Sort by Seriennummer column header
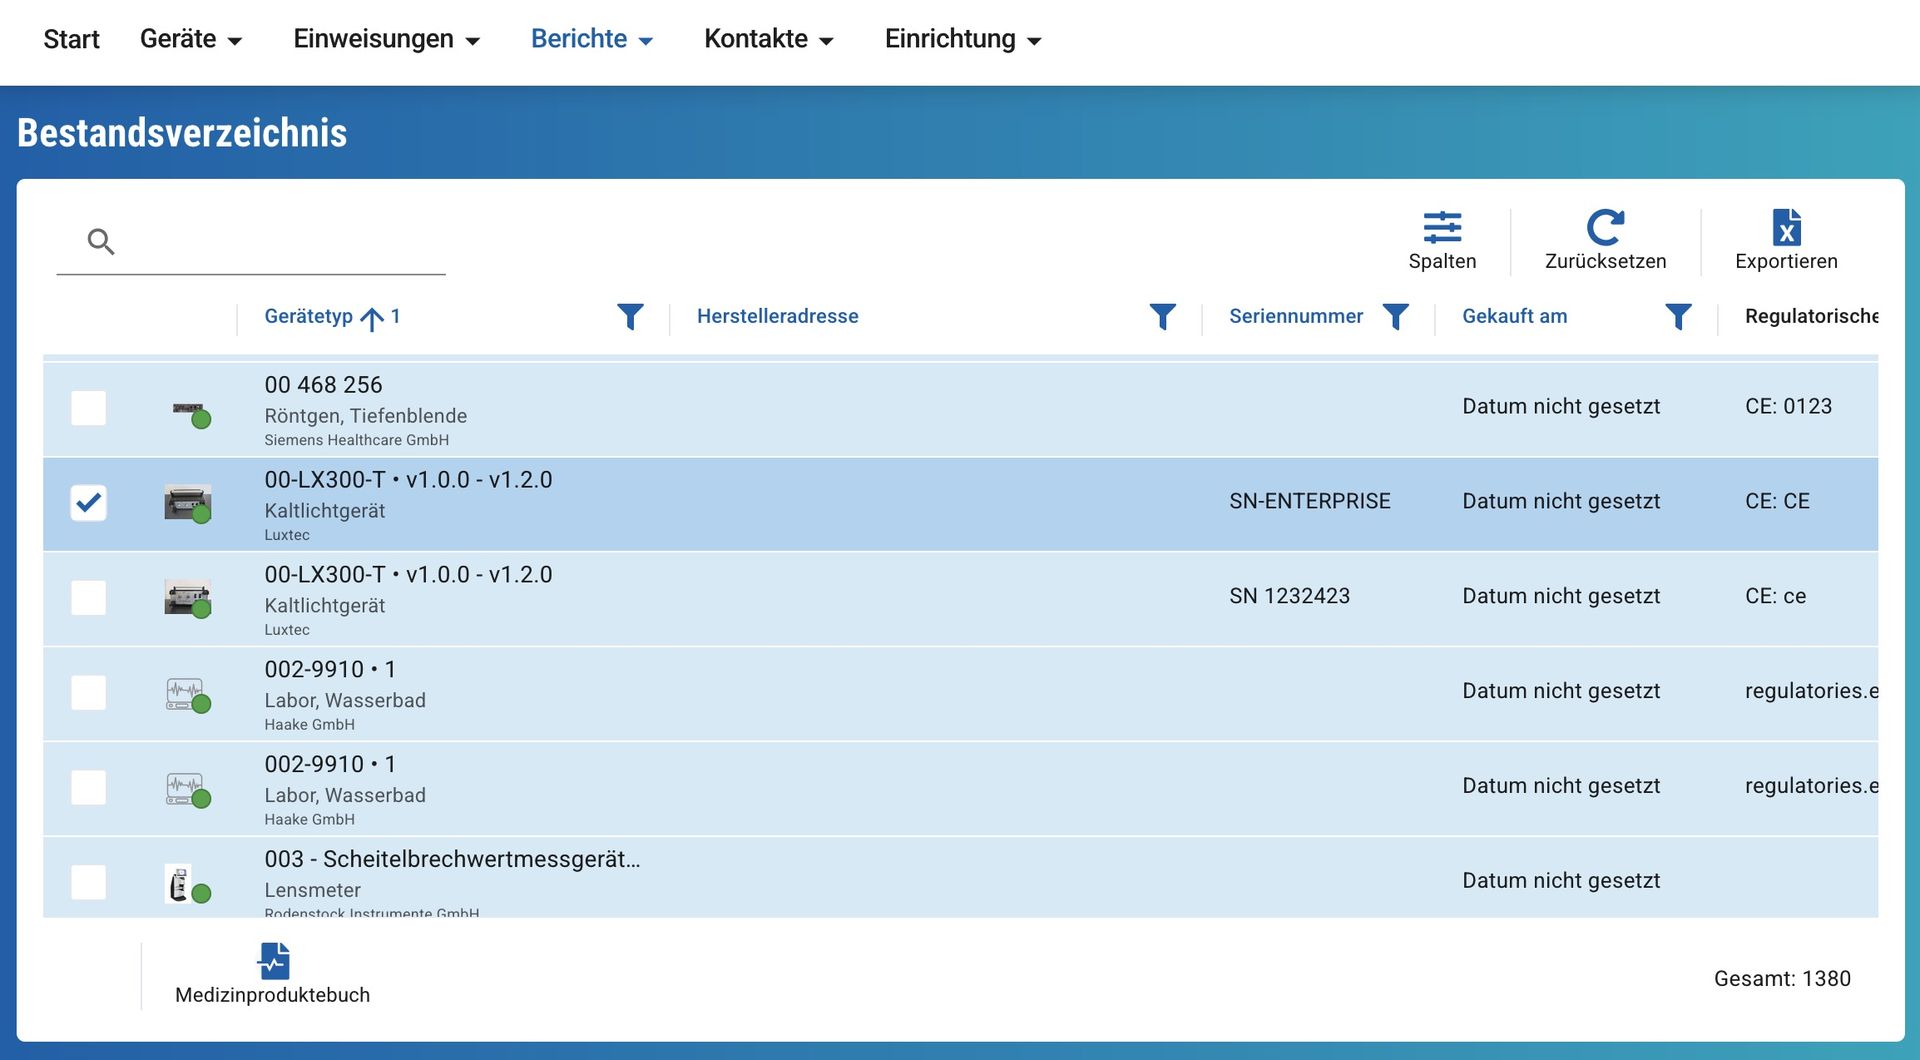This screenshot has height=1060, width=1920. click(1296, 316)
